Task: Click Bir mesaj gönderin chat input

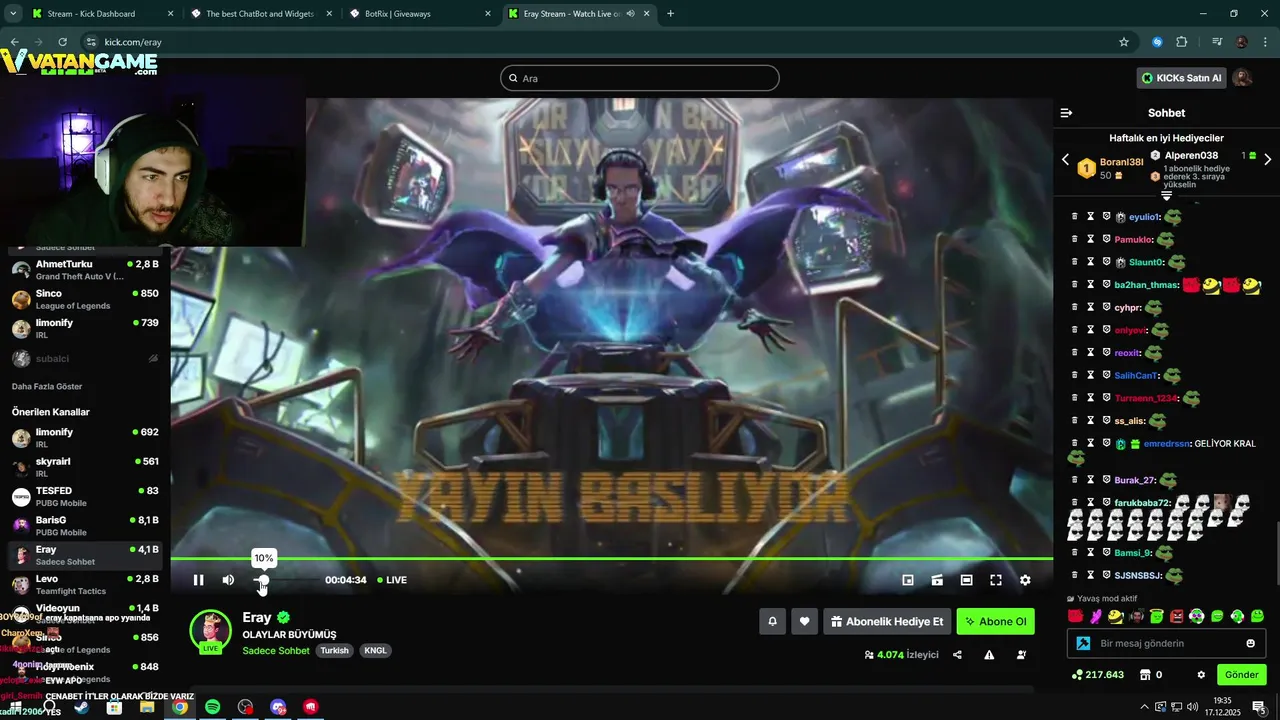Action: pos(1166,643)
